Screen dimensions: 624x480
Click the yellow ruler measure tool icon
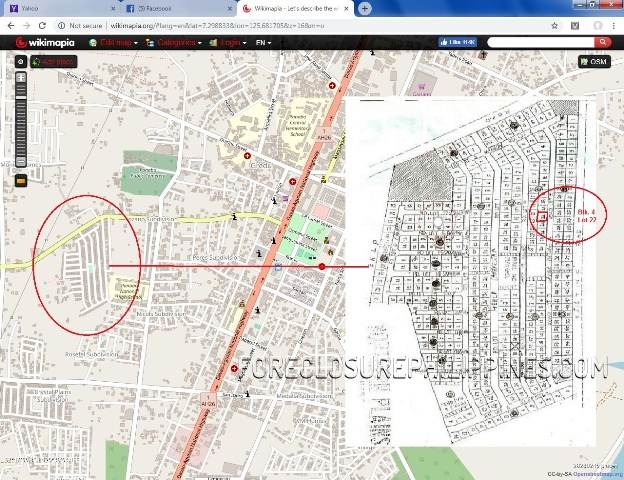20,181
